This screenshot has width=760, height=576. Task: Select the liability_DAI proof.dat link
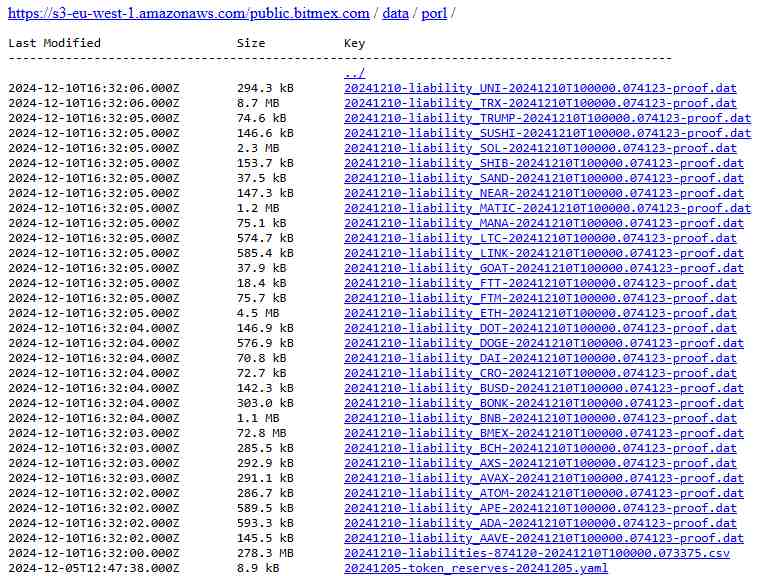pyautogui.click(x=540, y=359)
